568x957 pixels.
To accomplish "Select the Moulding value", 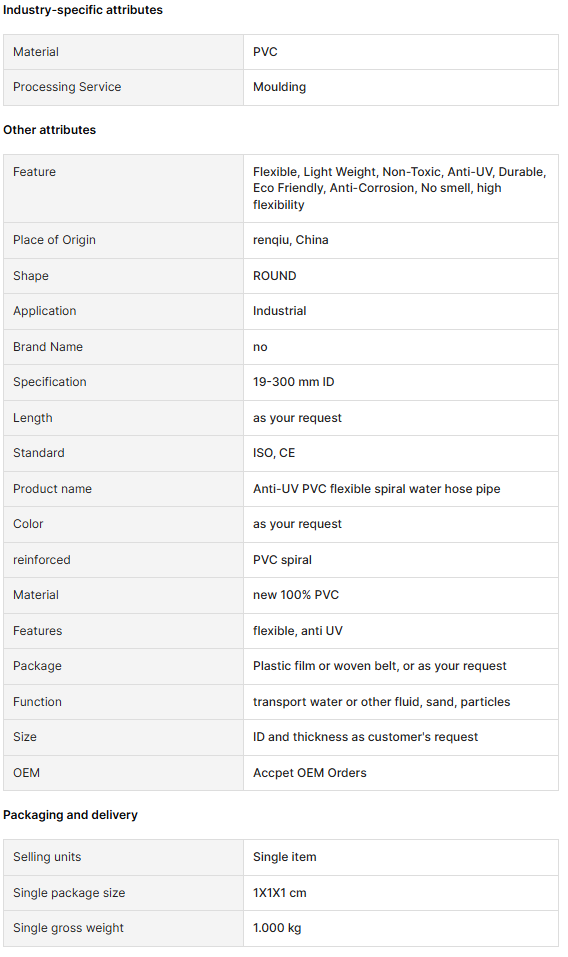I will [x=279, y=87].
